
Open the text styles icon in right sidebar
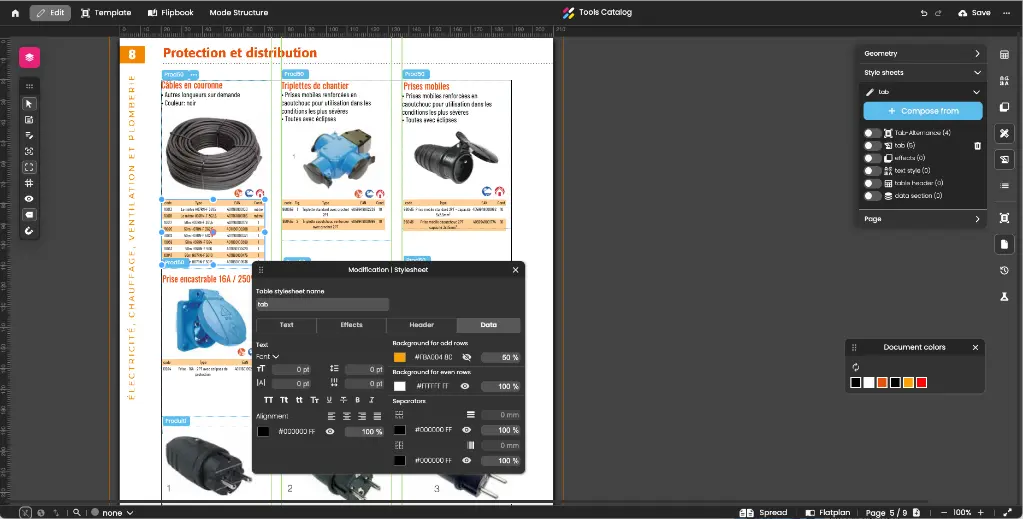[1004, 81]
